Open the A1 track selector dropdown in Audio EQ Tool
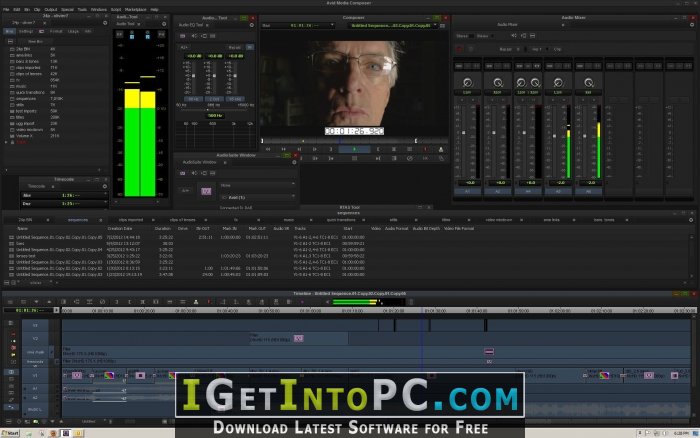The height and width of the screenshot is (438, 700). click(184, 47)
